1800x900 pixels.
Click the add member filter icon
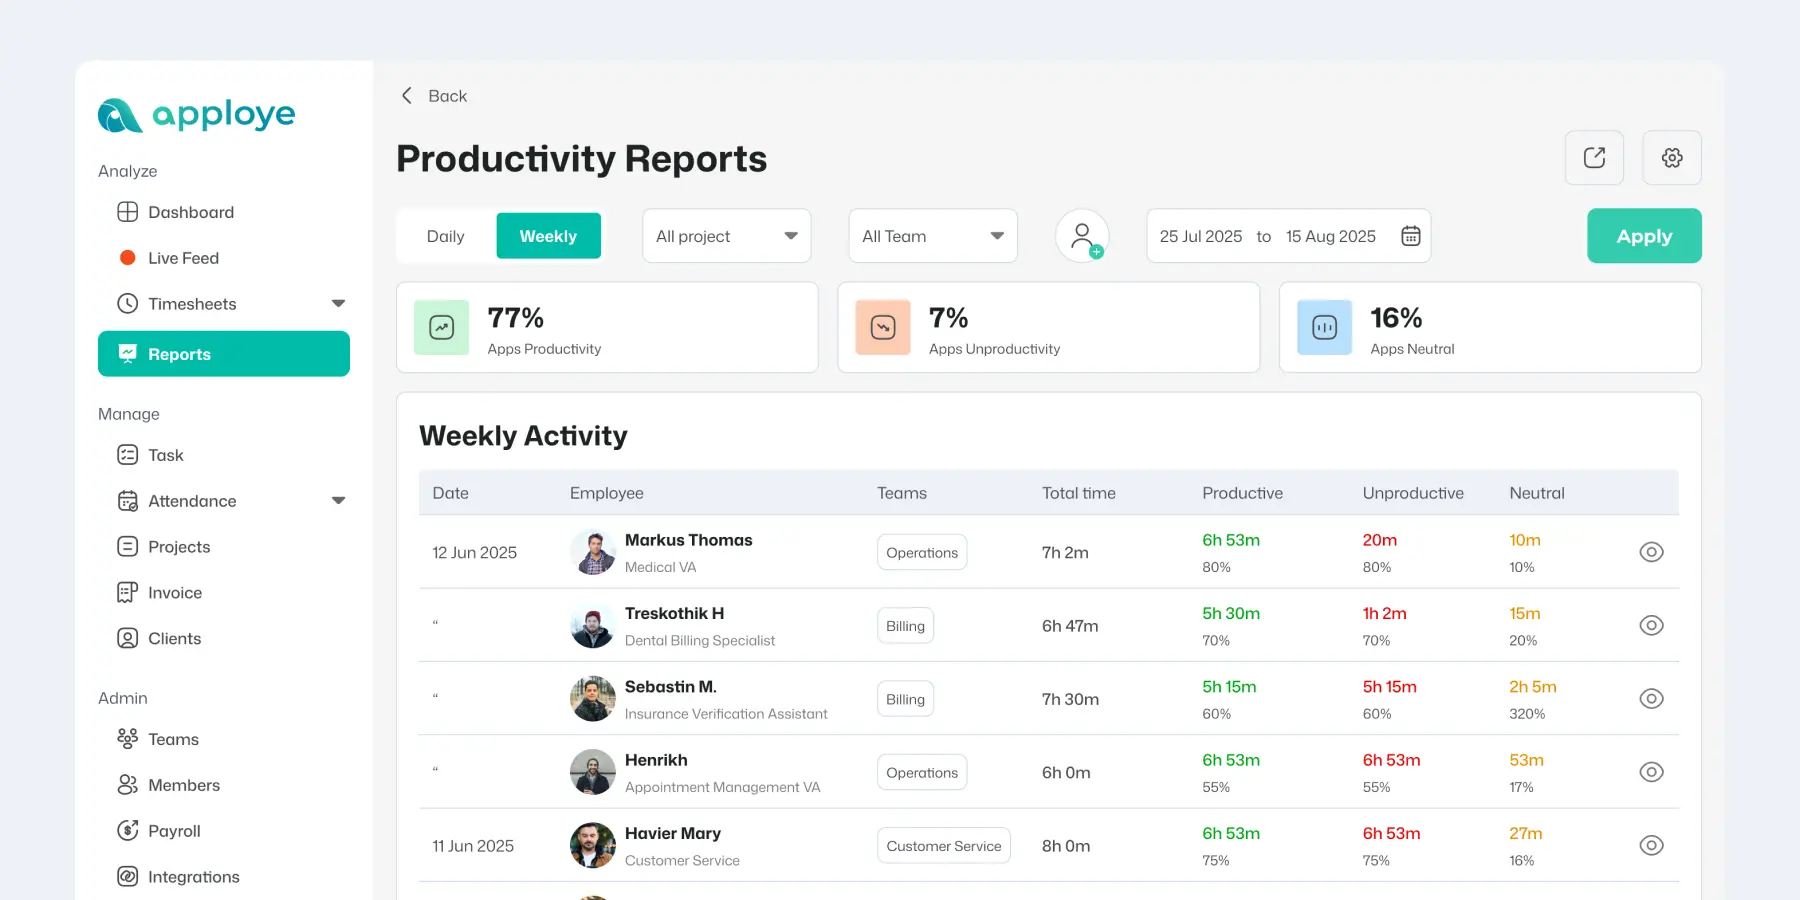1082,236
